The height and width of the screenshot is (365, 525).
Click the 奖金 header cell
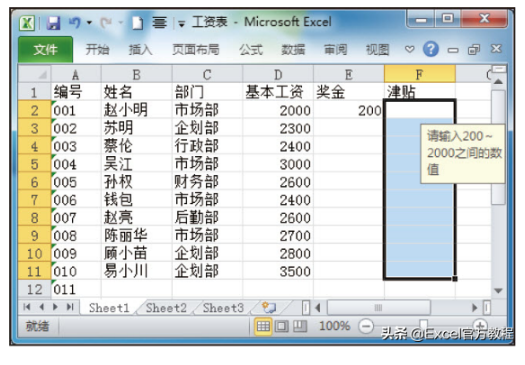pos(349,92)
